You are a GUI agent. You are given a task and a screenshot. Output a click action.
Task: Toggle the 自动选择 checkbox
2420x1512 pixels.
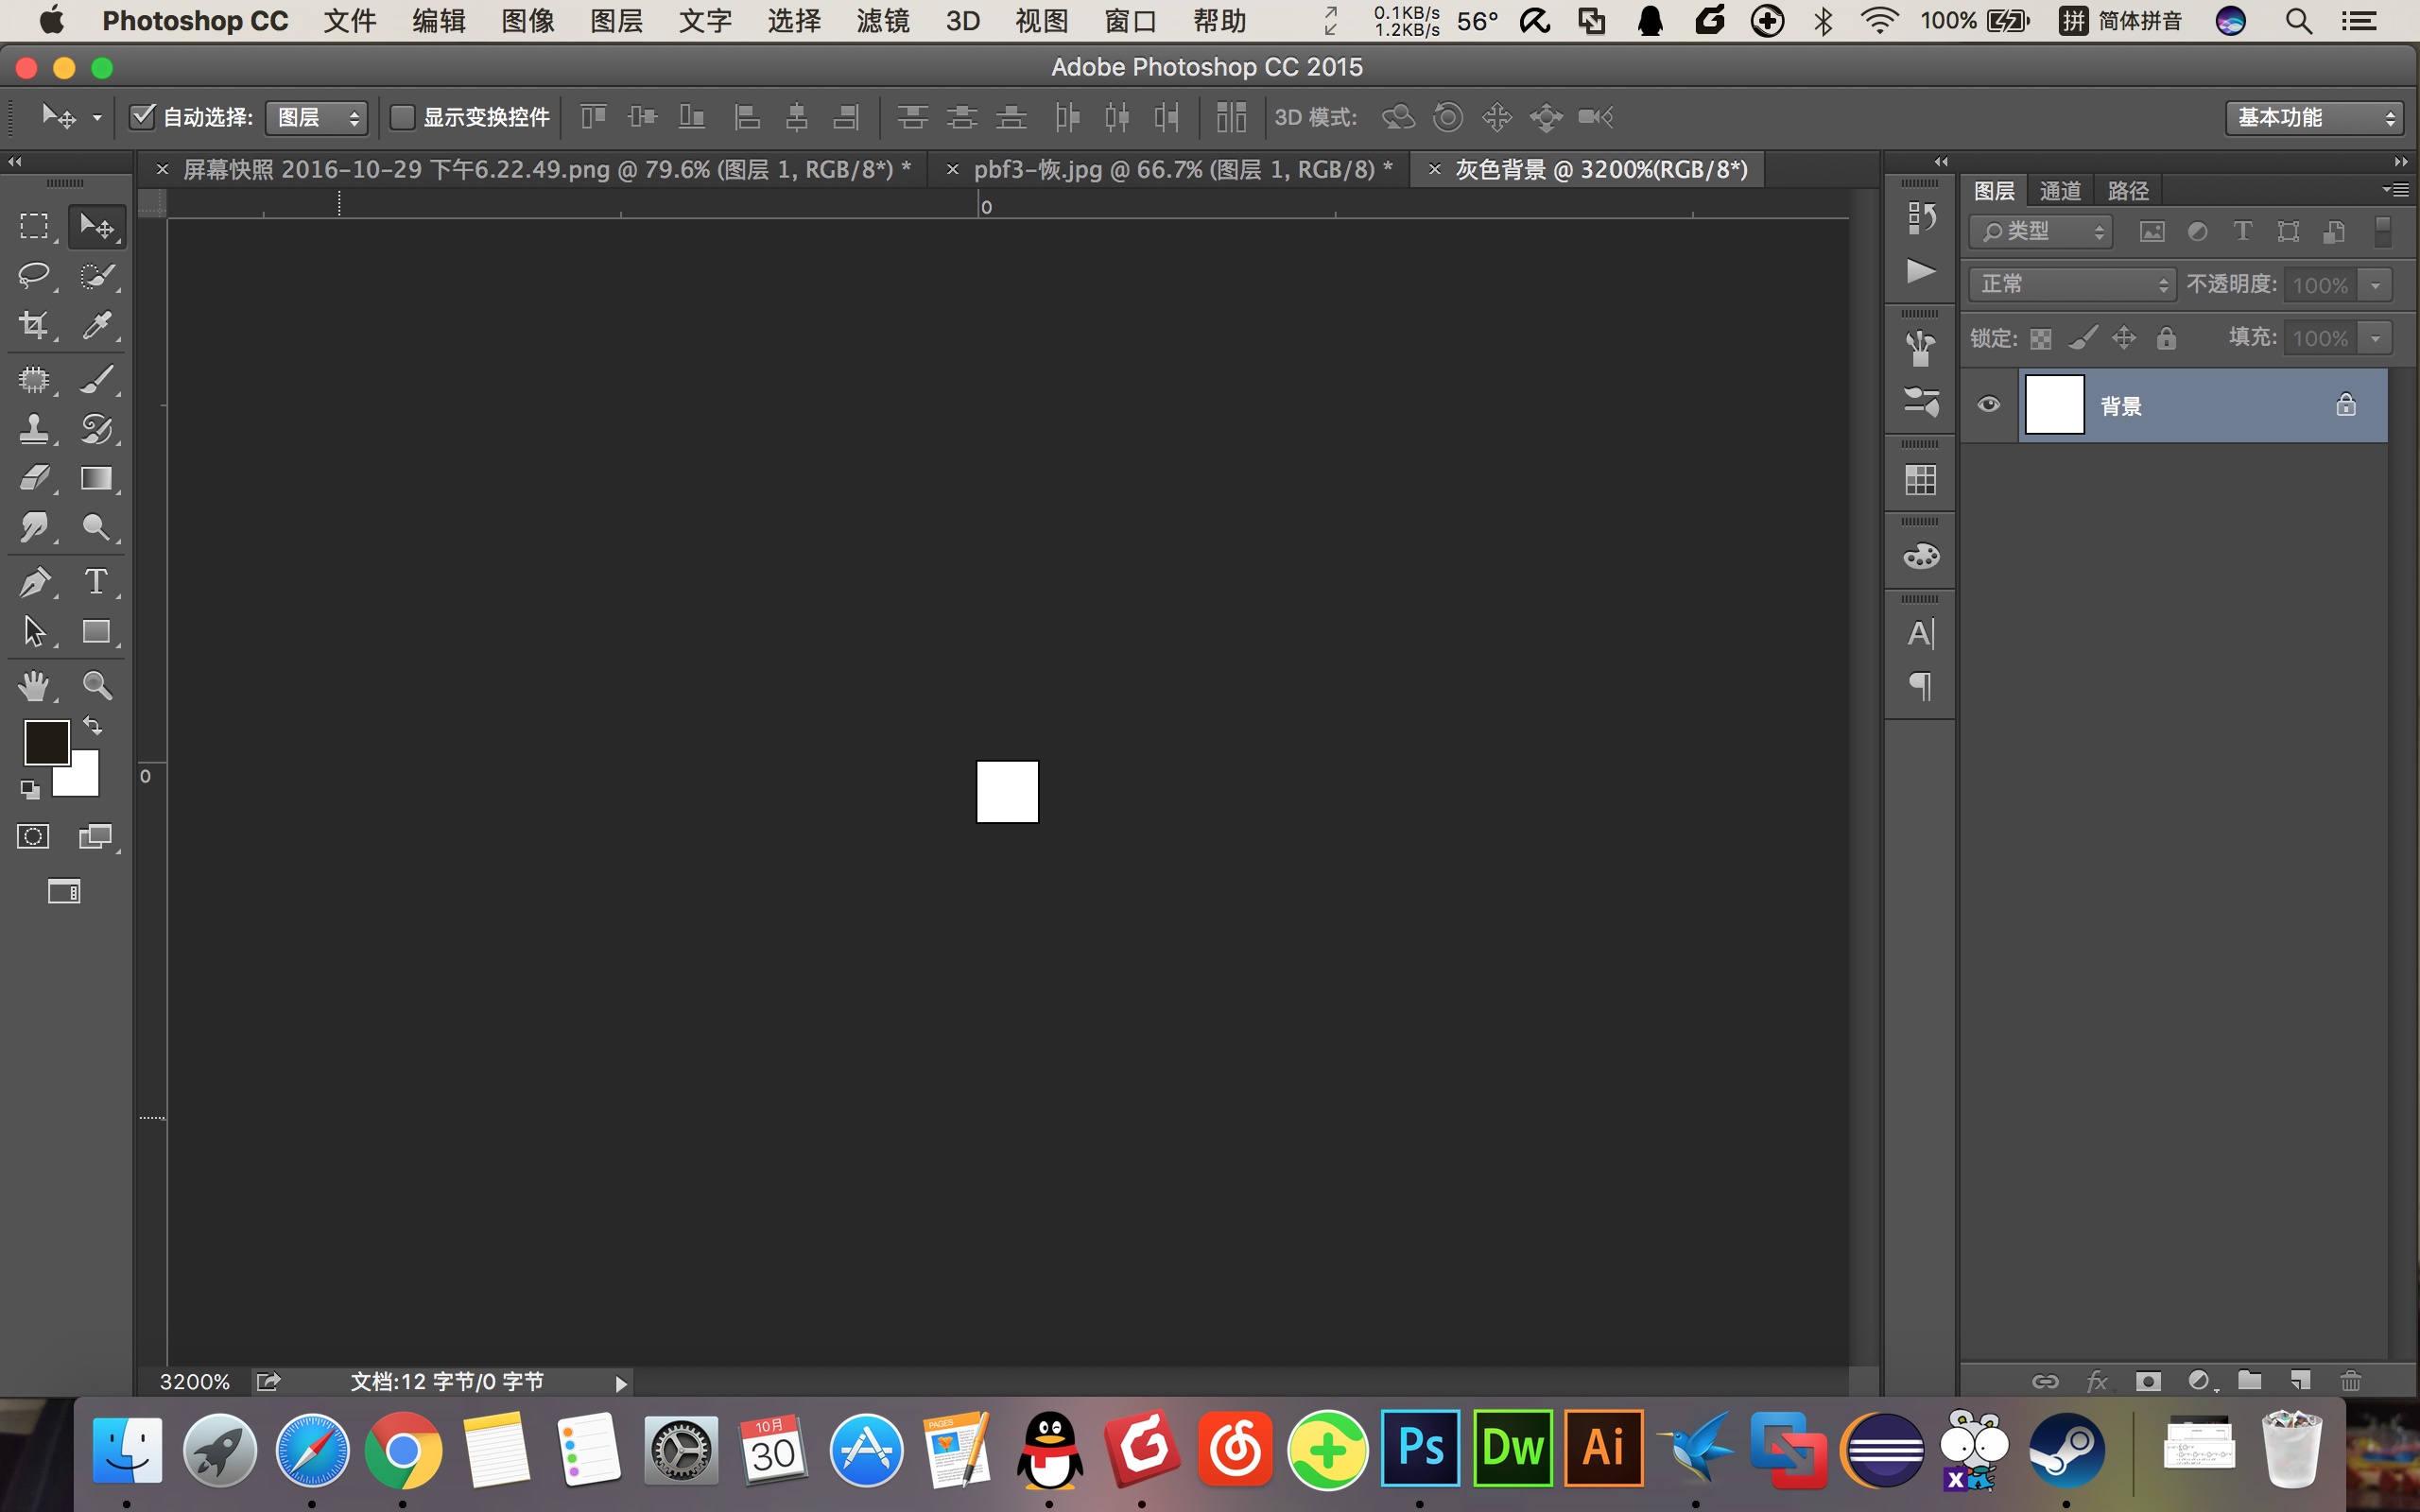(x=142, y=117)
